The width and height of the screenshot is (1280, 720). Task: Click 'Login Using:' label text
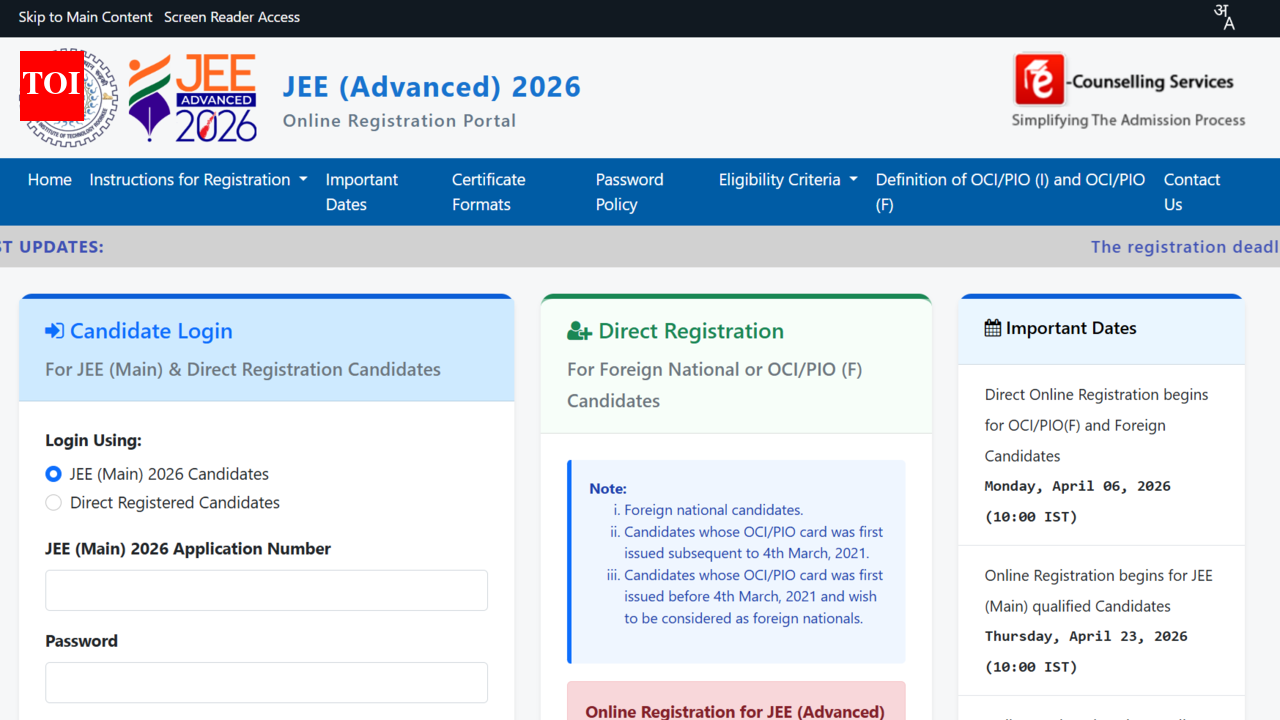[x=94, y=440]
